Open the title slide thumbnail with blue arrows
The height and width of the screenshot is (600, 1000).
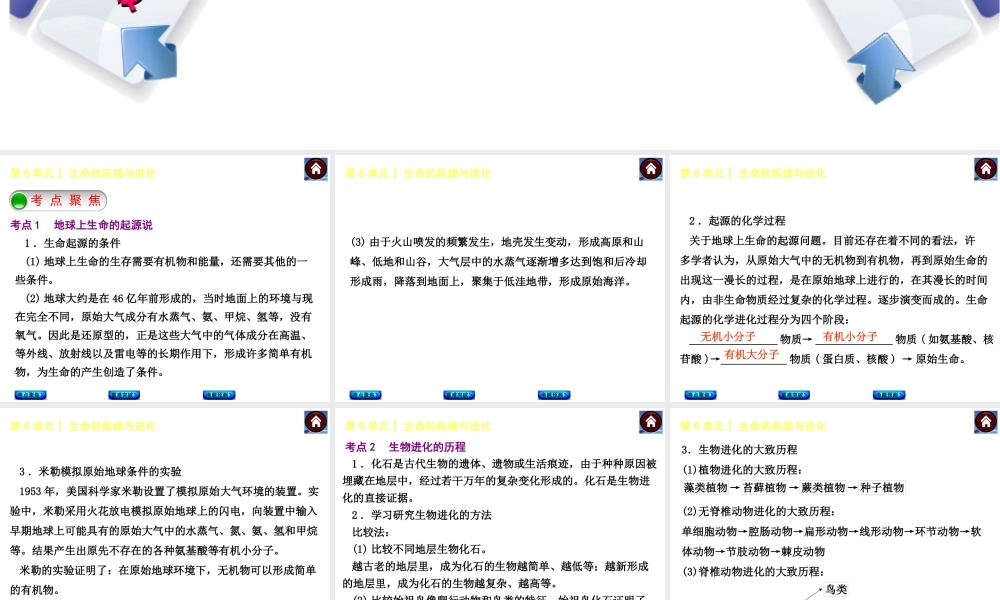pos(500,73)
